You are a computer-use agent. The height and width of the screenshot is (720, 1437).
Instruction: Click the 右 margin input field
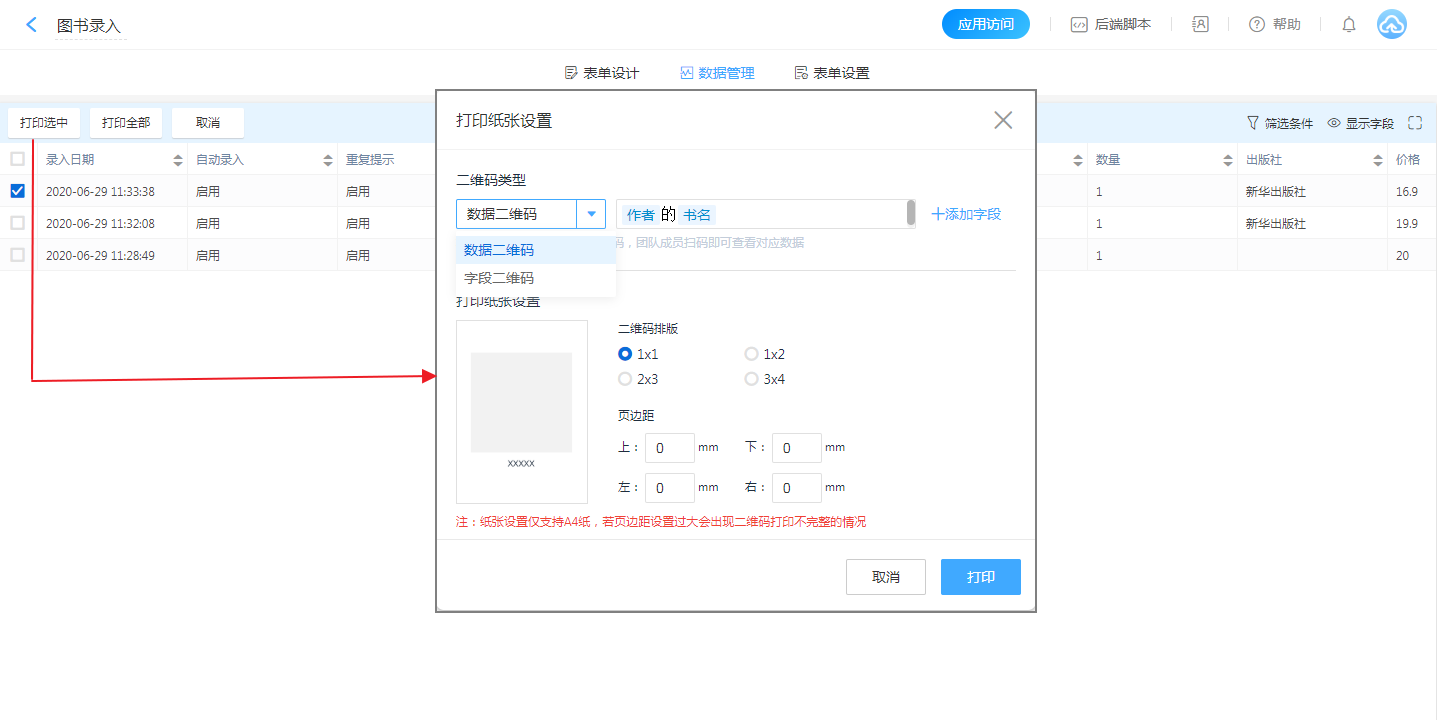pyautogui.click(x=797, y=488)
